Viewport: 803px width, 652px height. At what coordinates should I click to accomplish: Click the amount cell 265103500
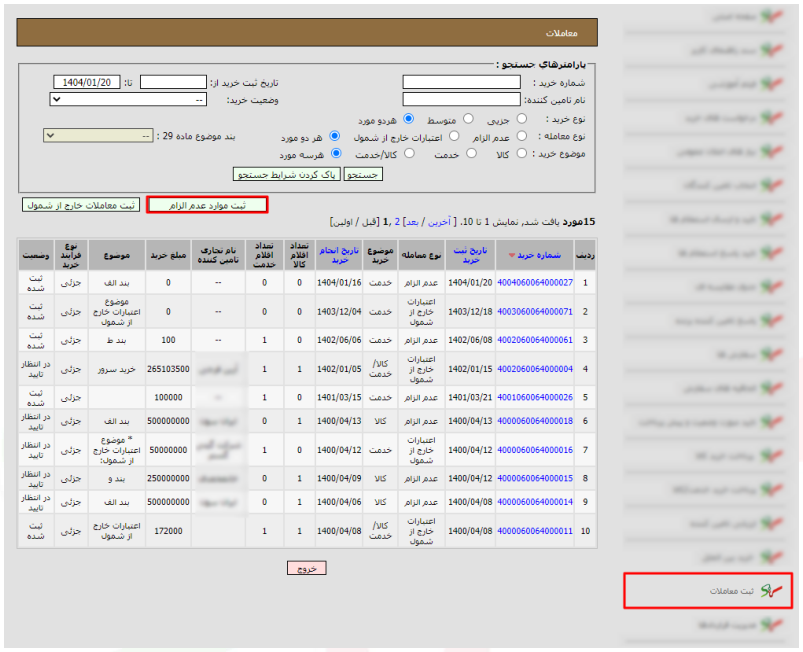pyautogui.click(x=168, y=369)
